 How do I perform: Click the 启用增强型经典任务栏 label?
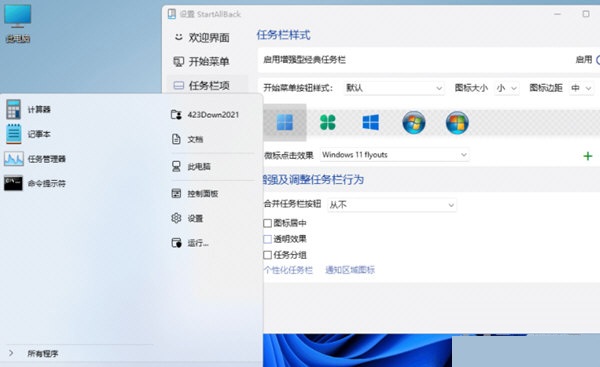(x=305, y=60)
